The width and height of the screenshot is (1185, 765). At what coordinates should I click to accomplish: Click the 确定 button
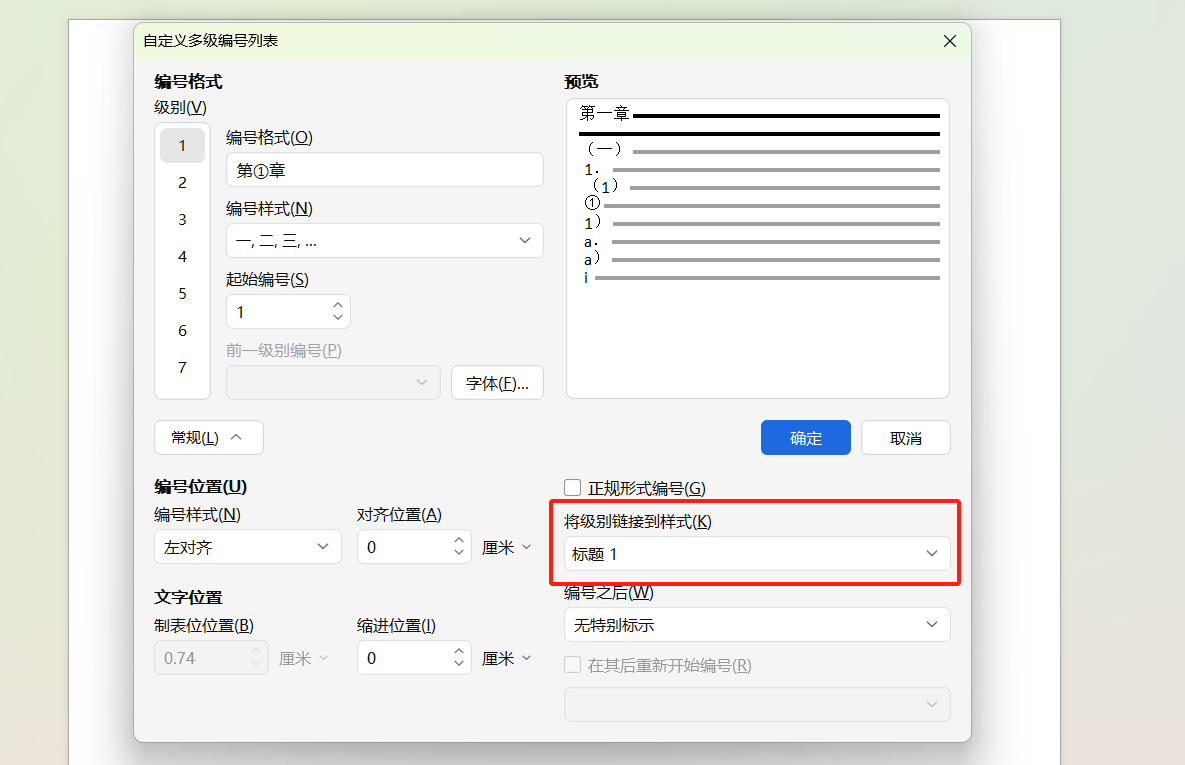coord(805,437)
